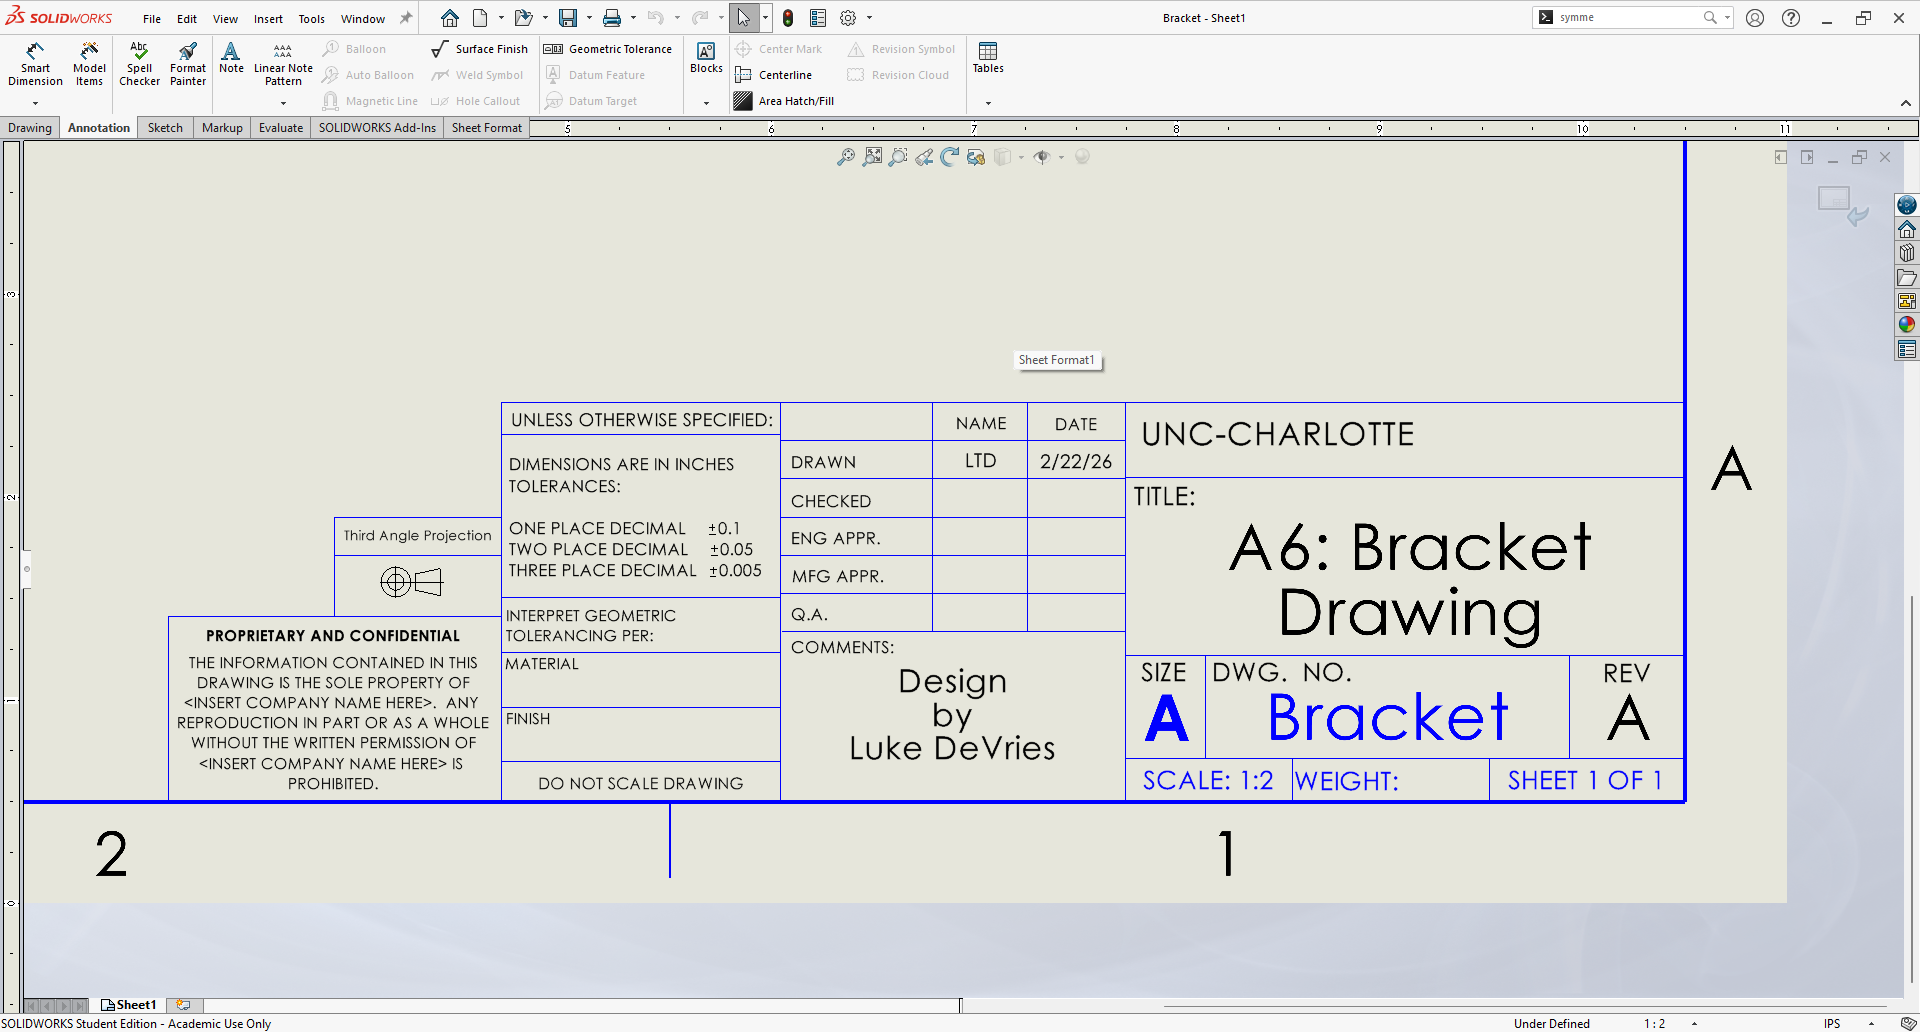Click the Add Sheet icon
Image resolution: width=1920 pixels, height=1032 pixels.
point(184,1005)
